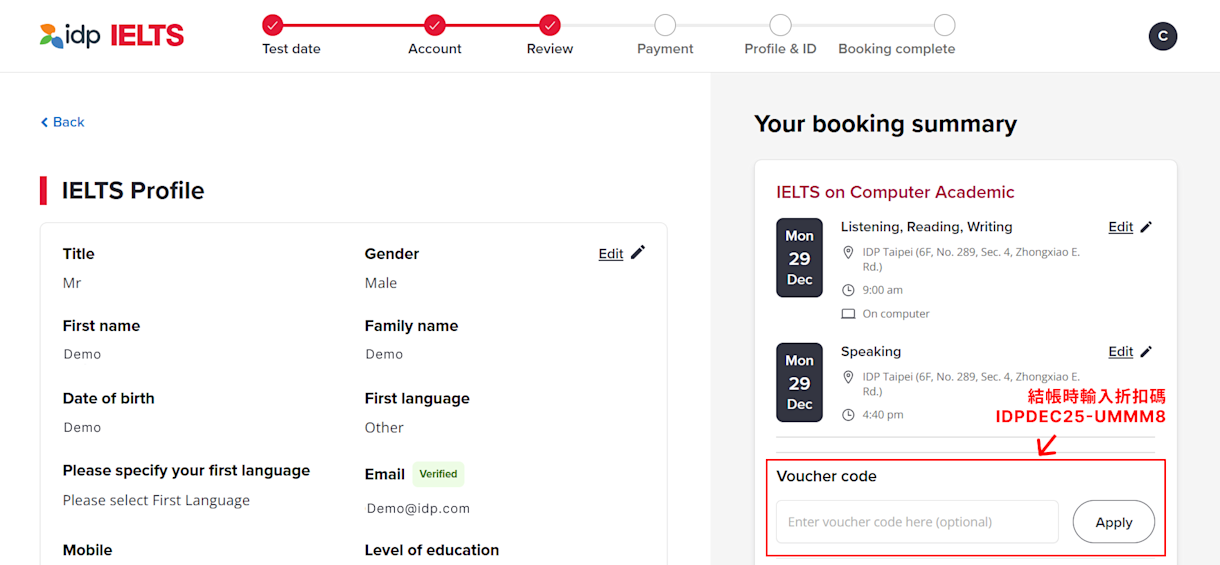
Task: Click the Family name label
Action: [412, 326]
